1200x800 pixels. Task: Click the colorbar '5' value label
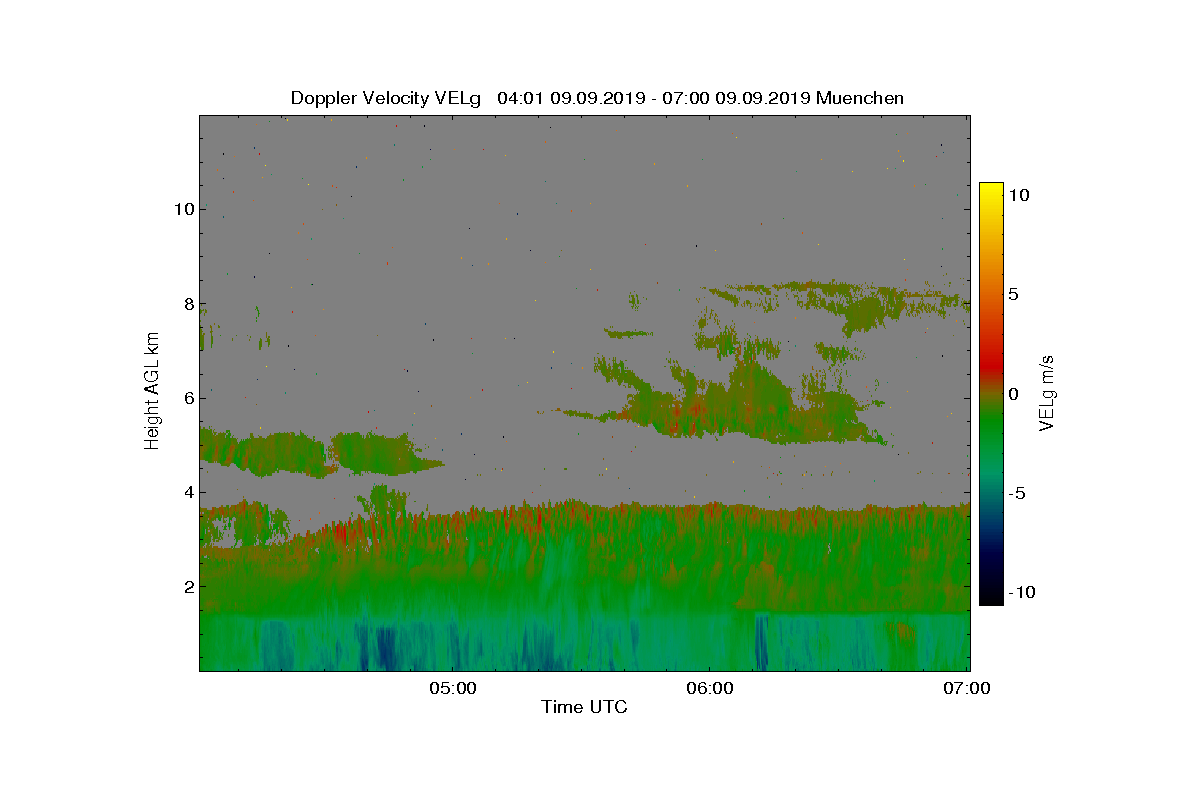pyautogui.click(x=1013, y=295)
